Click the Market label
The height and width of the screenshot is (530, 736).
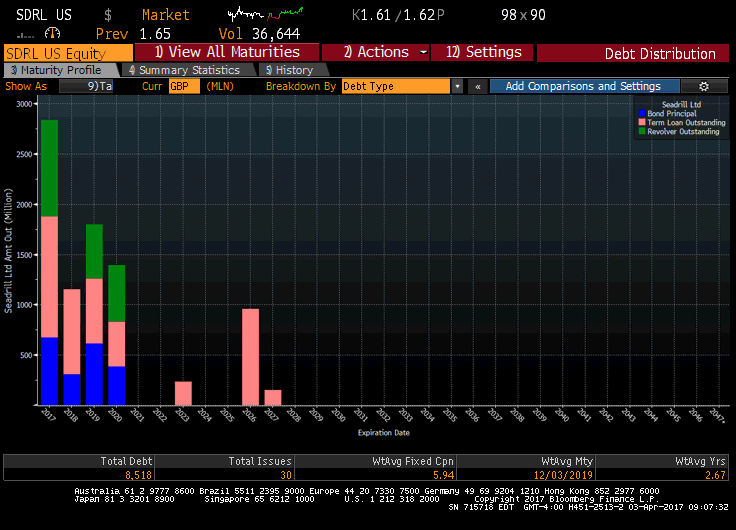pyautogui.click(x=166, y=15)
